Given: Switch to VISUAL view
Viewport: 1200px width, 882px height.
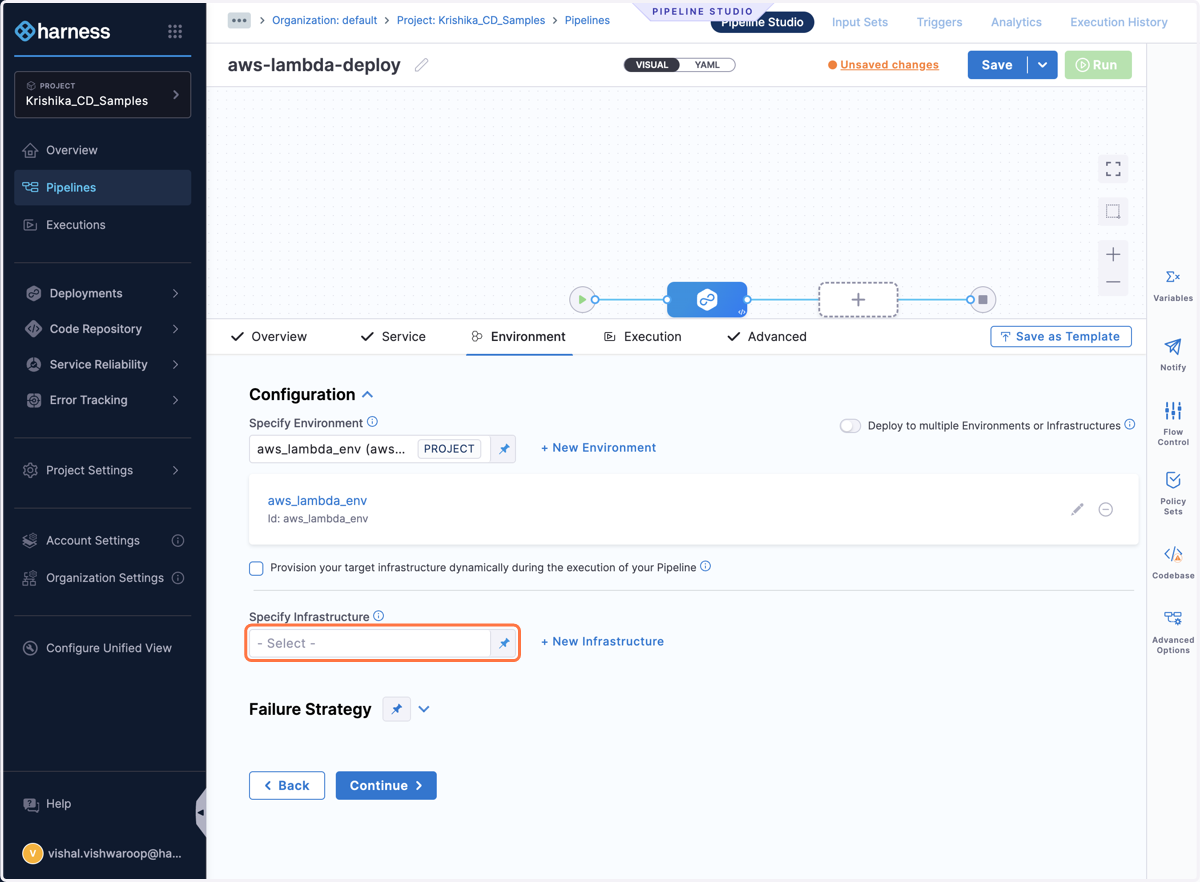Looking at the screenshot, I should pos(652,65).
